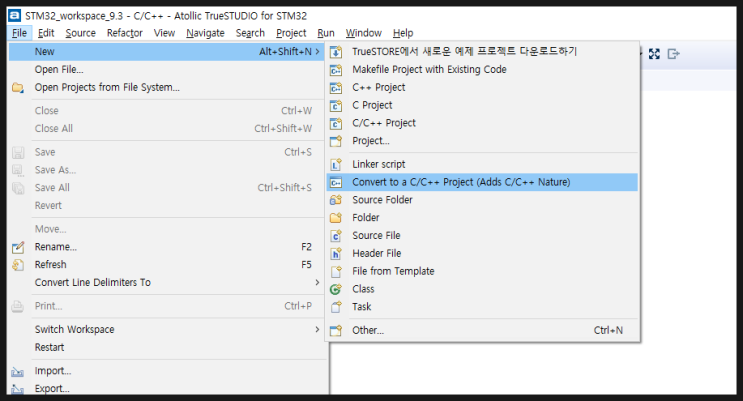This screenshot has width=743, height=401.
Task: Click the Open Projects from File System folder icon
Action: pos(18,88)
